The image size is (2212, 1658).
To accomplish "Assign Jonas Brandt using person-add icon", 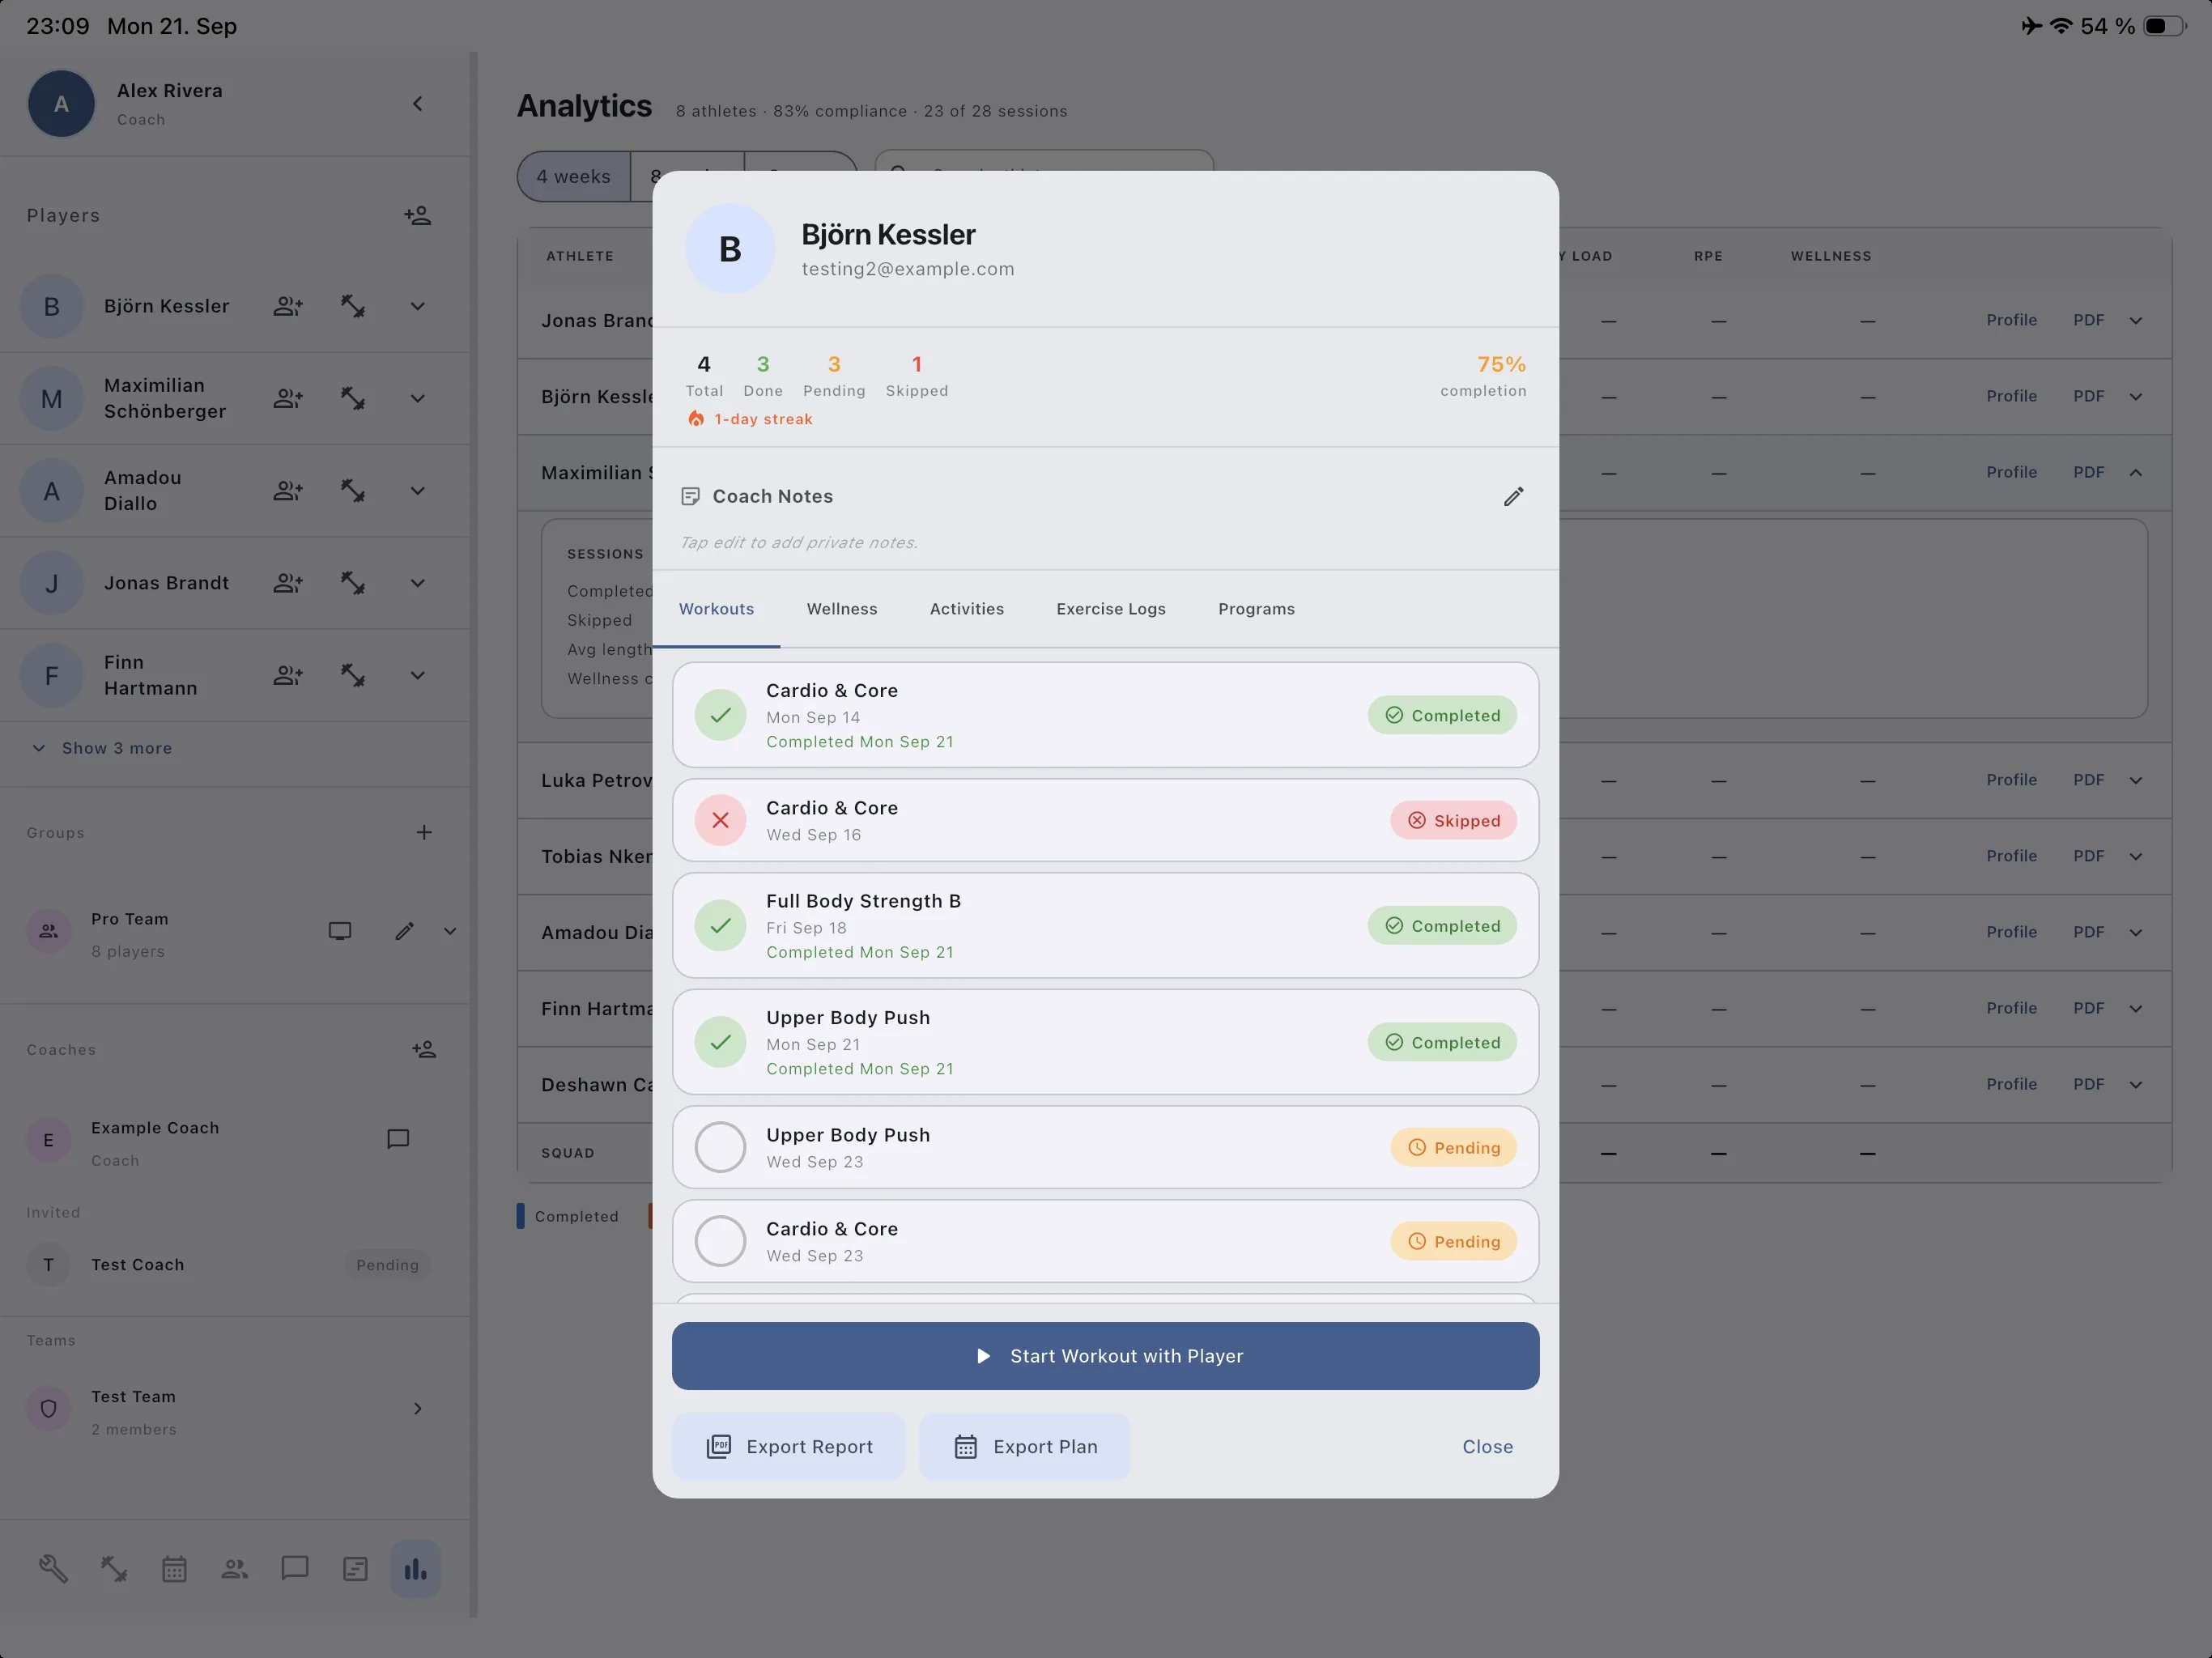I will click(x=288, y=583).
